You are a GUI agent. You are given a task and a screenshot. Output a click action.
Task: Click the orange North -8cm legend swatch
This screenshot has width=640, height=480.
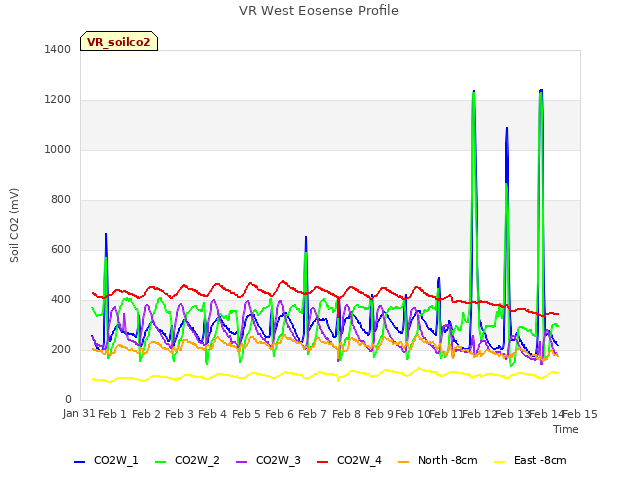(404, 462)
